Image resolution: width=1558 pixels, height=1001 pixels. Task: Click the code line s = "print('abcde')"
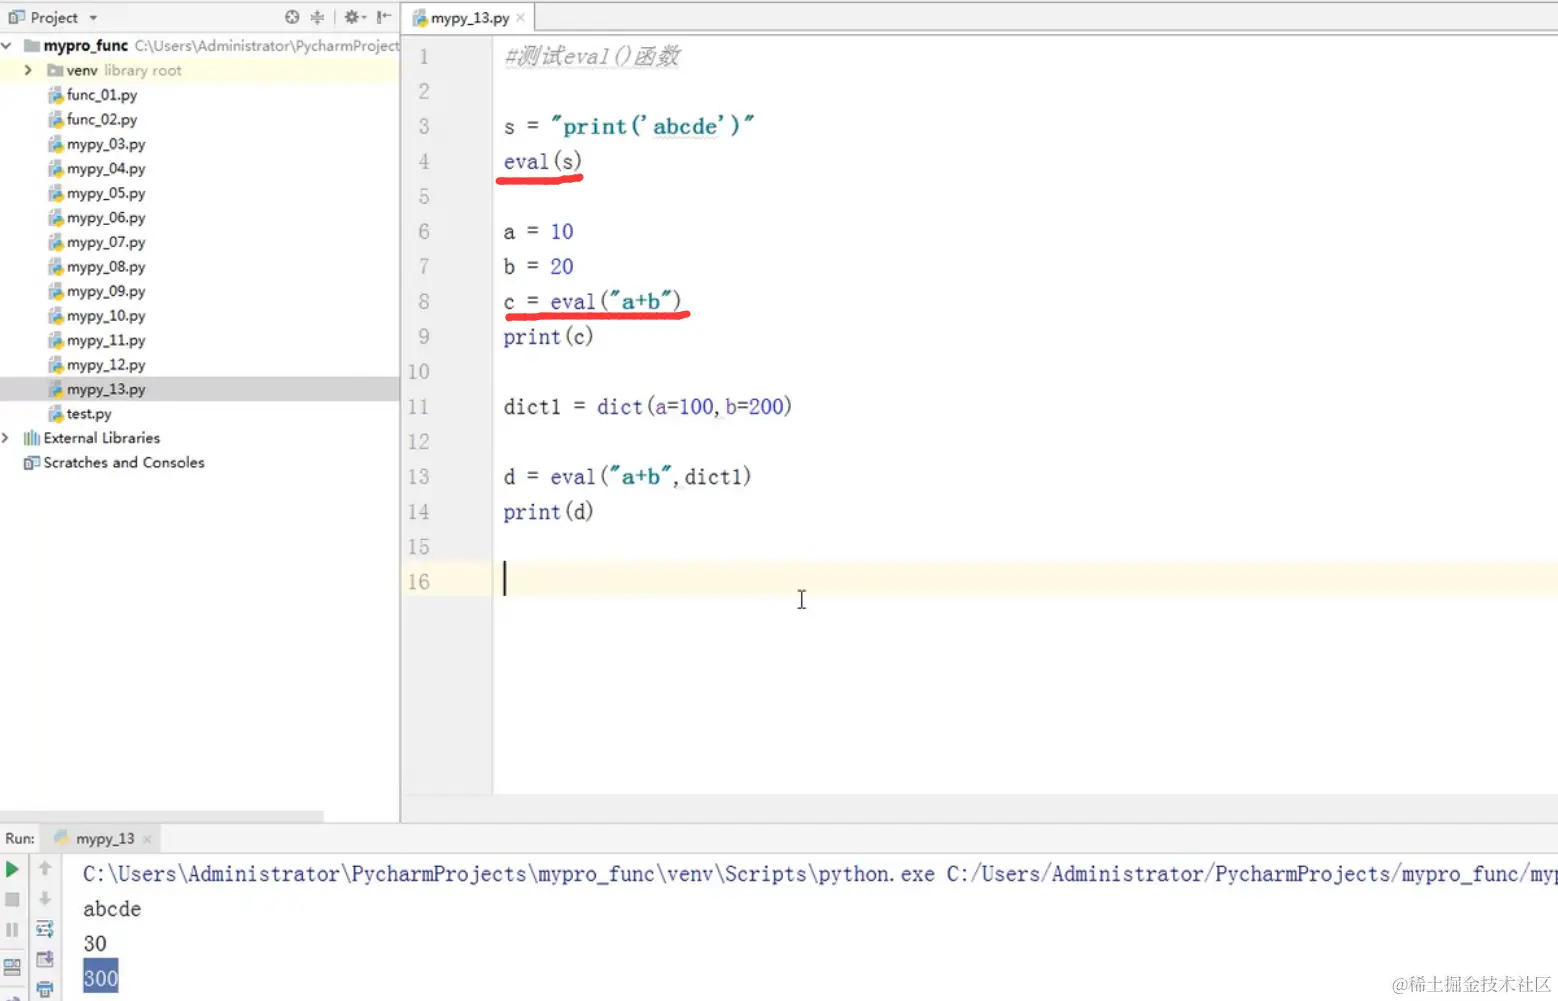(x=629, y=126)
